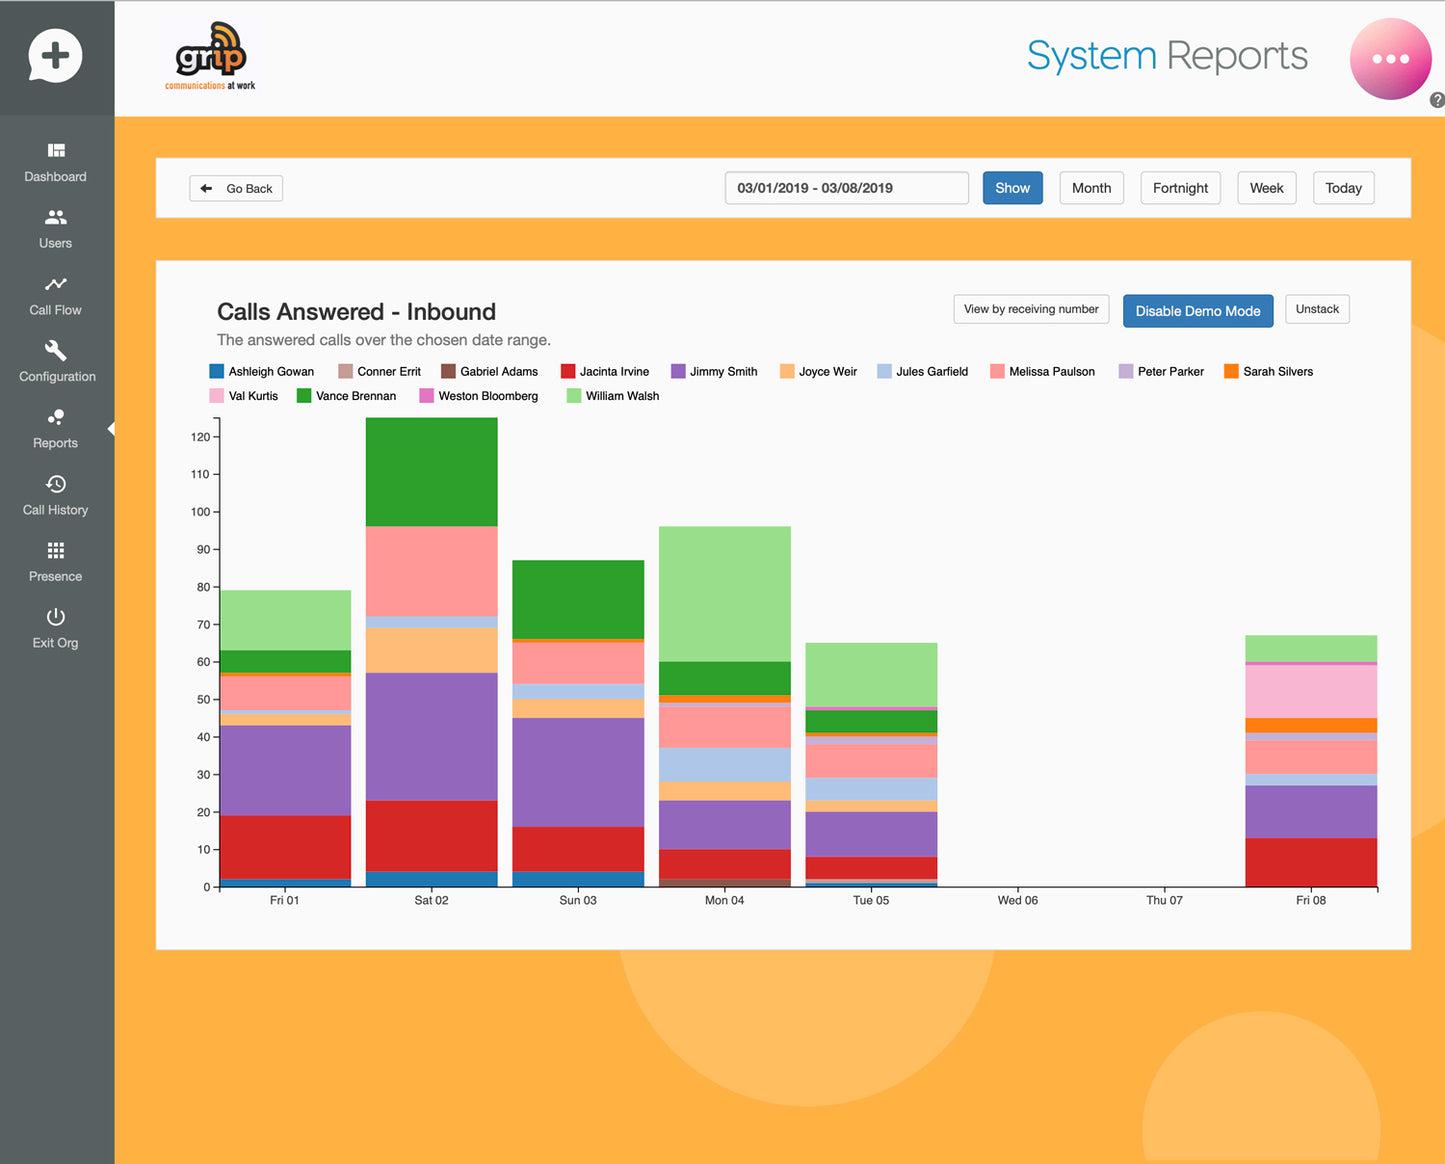The image size is (1445, 1164).
Task: Click the blue Show button
Action: [x=1012, y=188]
